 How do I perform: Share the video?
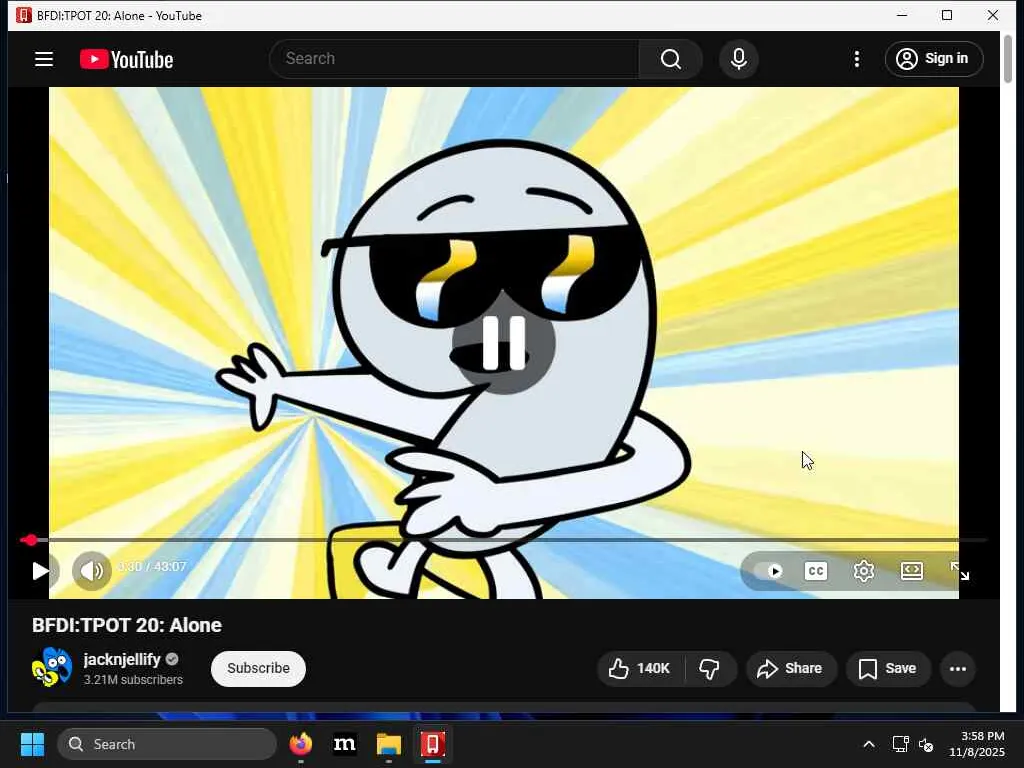[791, 669]
